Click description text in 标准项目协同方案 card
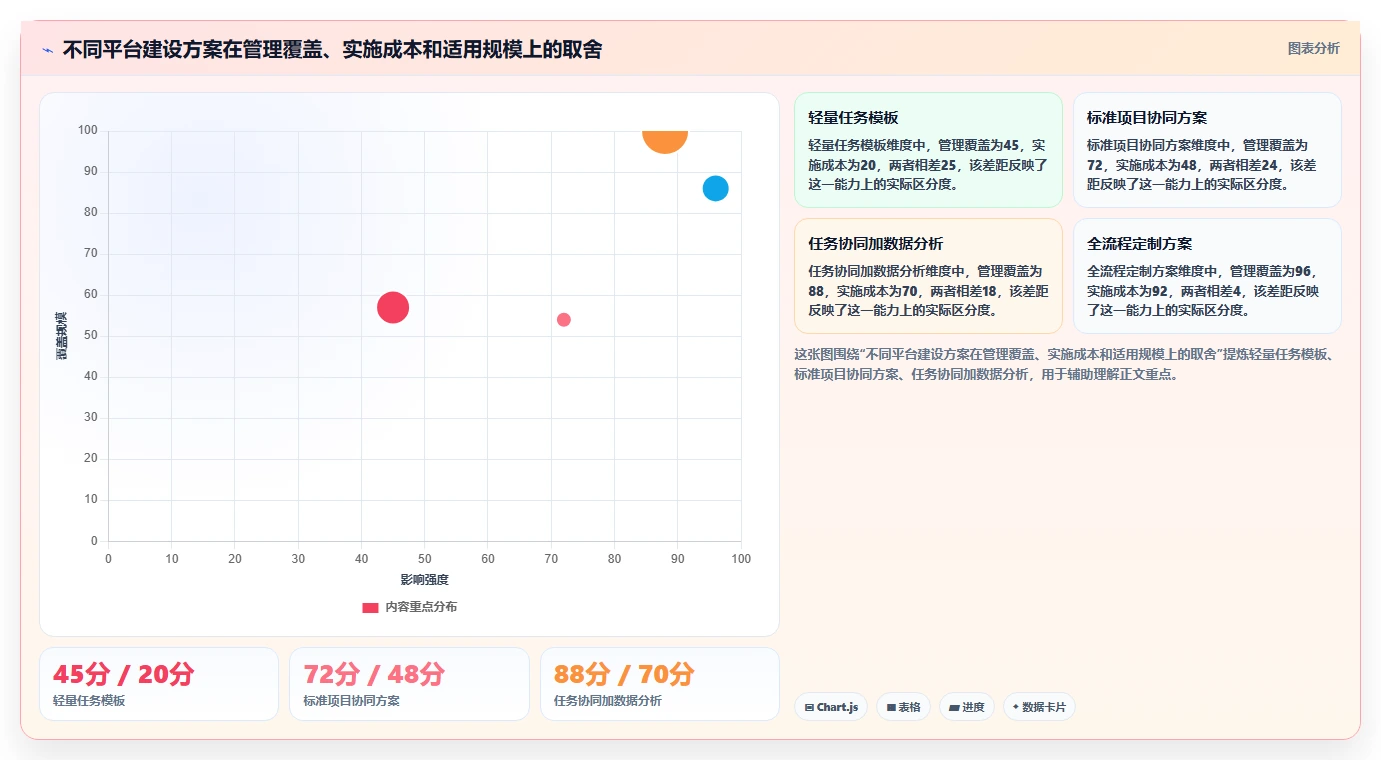This screenshot has height=760, width=1381. [x=1202, y=164]
